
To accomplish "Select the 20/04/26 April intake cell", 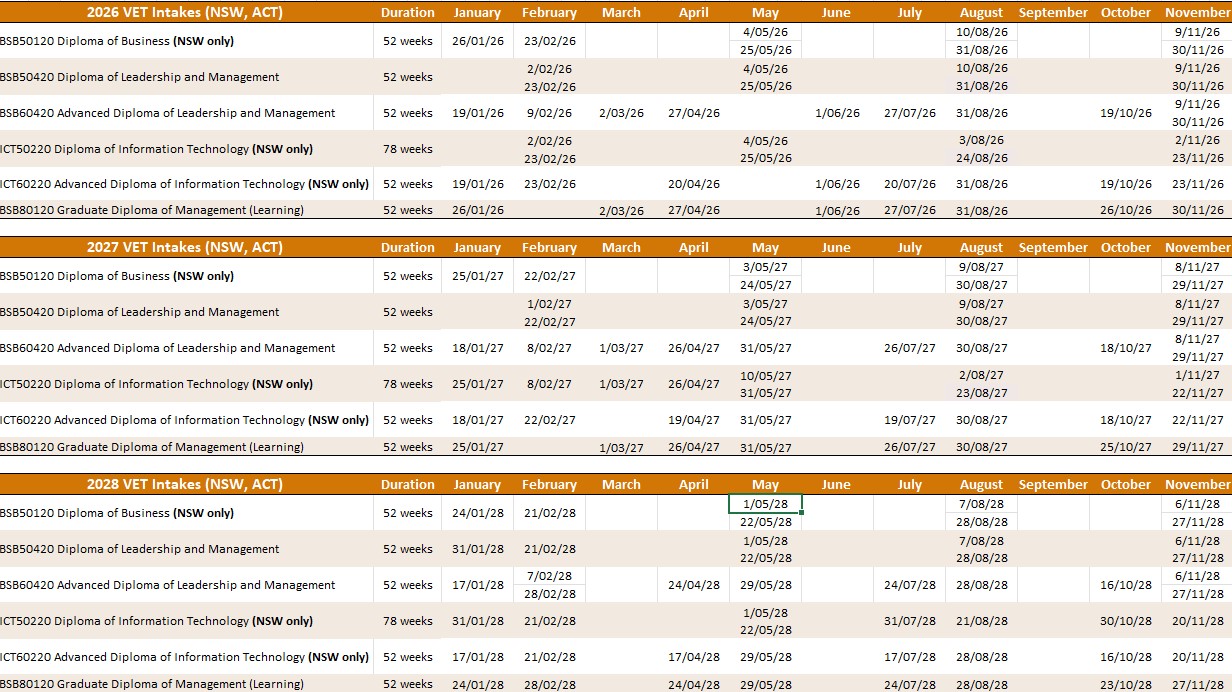I will 693,184.
